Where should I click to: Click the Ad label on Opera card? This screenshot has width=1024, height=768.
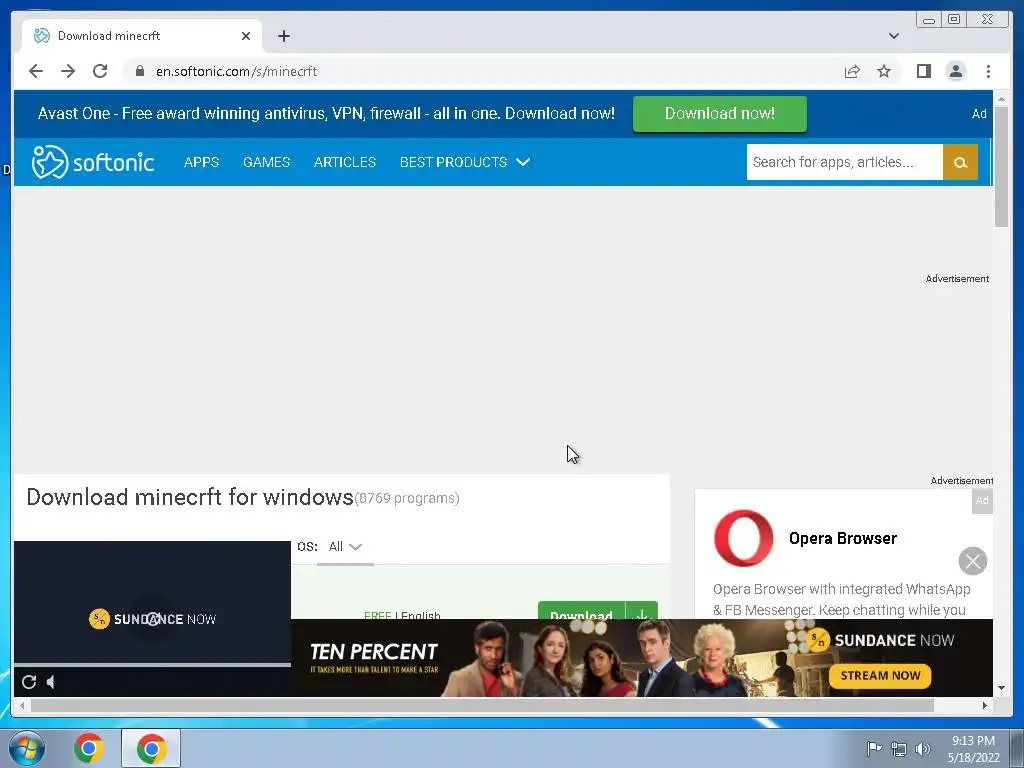pyautogui.click(x=982, y=501)
